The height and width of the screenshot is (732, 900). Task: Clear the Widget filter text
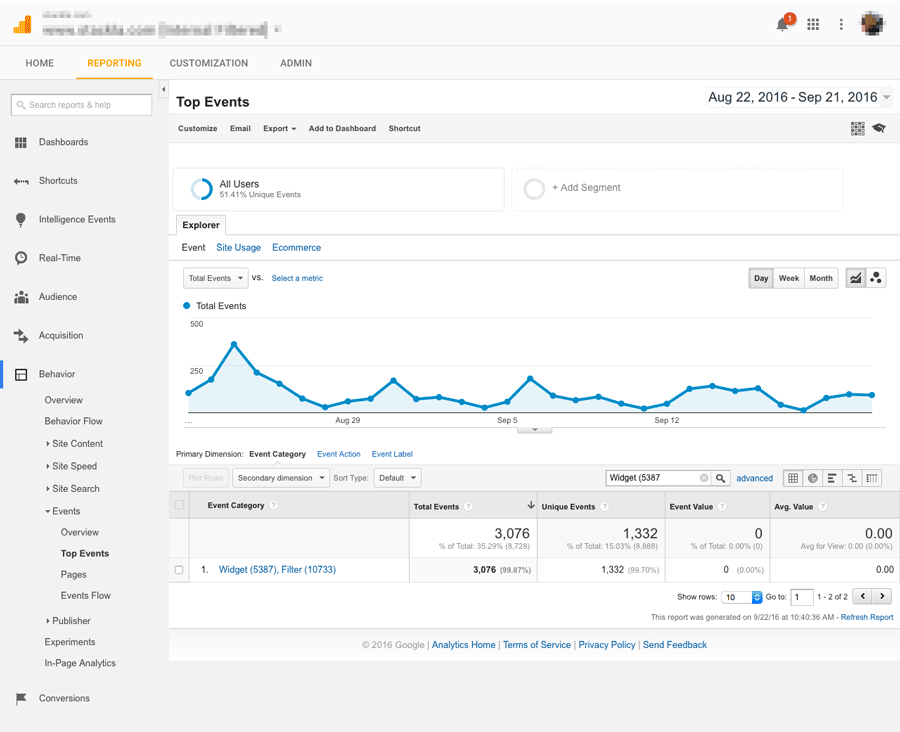(704, 478)
